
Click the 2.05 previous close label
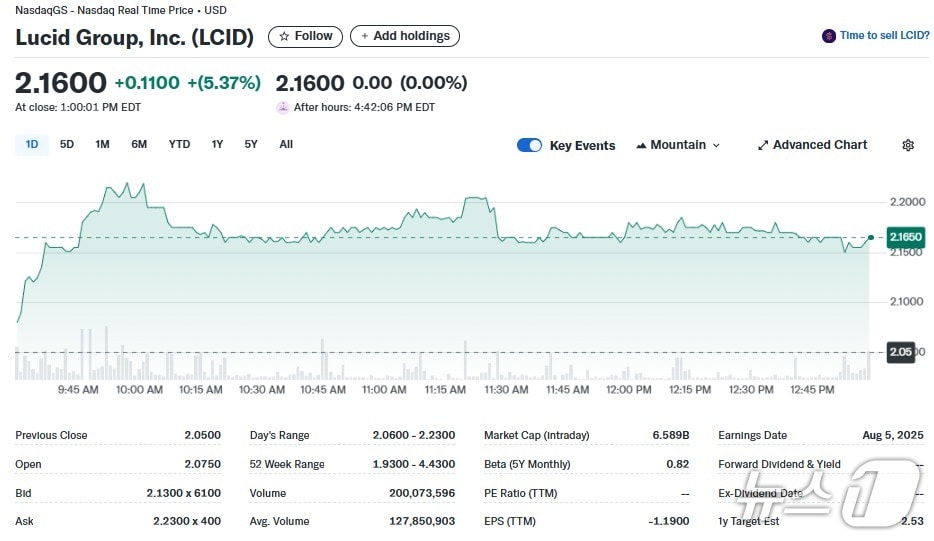point(900,352)
